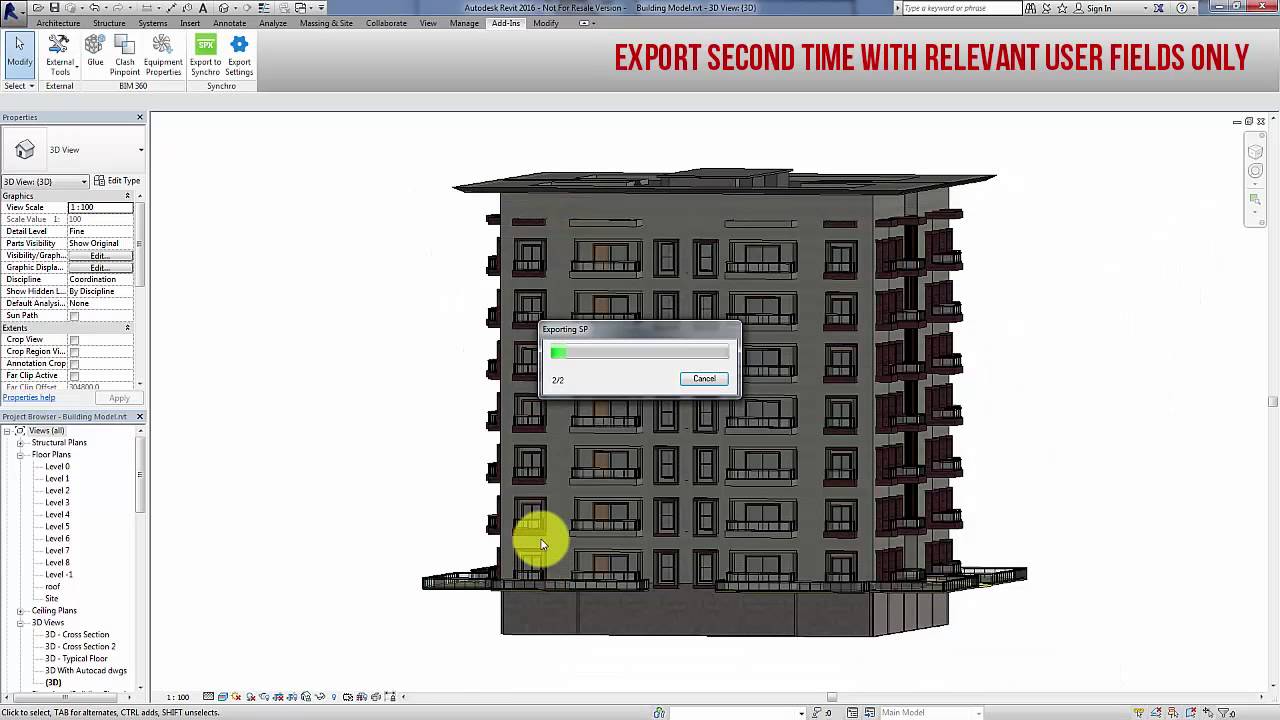Open Equipment Properties tool
Viewport: 1280px width, 720px height.
coord(163,55)
